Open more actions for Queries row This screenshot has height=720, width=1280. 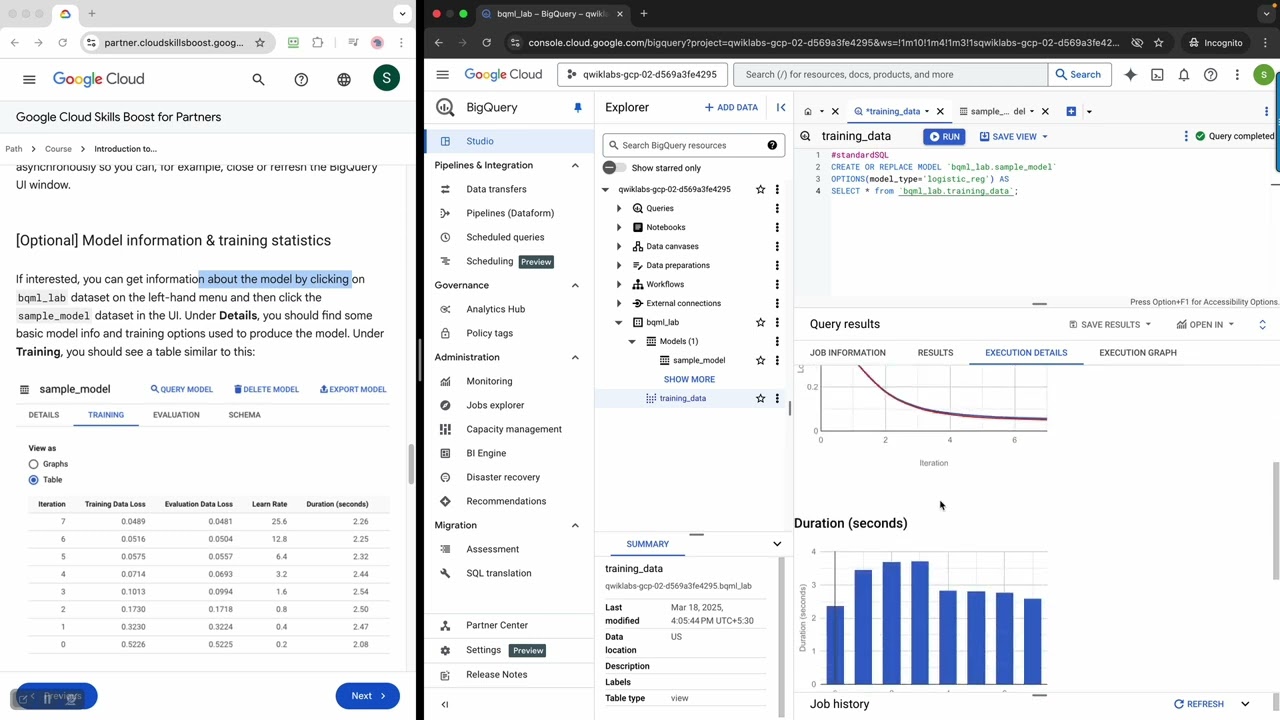tap(777, 208)
